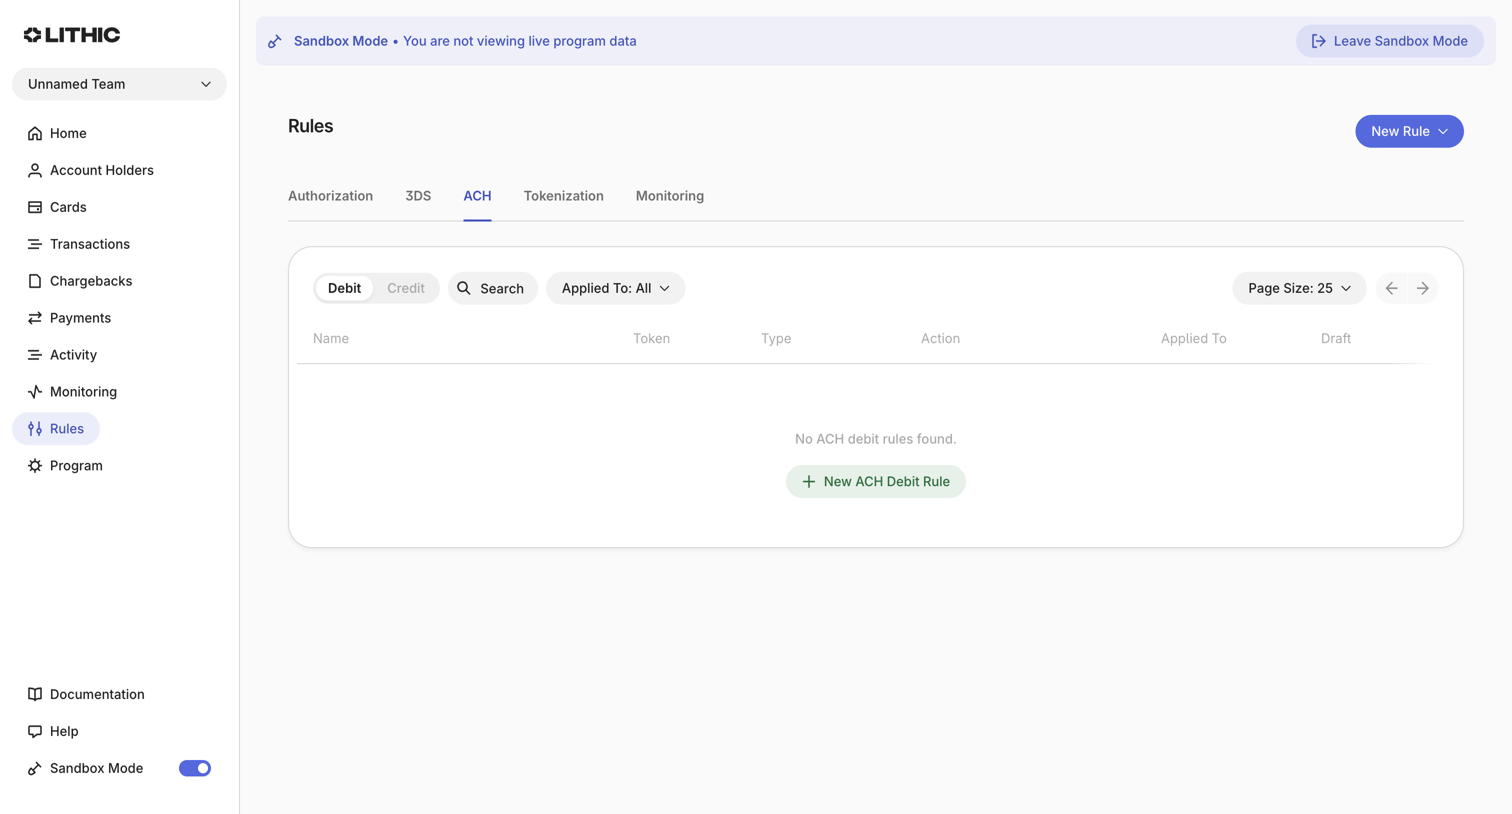Click the Cards icon in sidebar

[35, 207]
